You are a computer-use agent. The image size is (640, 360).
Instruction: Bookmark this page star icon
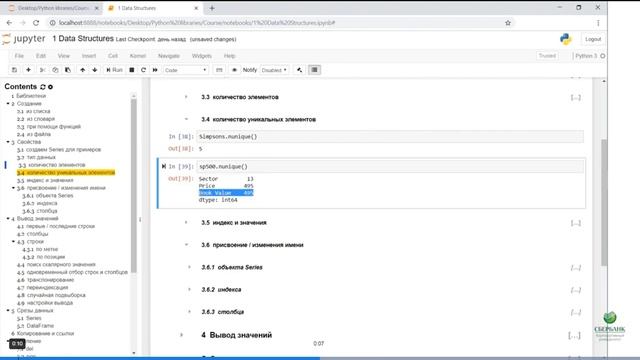(x=508, y=23)
